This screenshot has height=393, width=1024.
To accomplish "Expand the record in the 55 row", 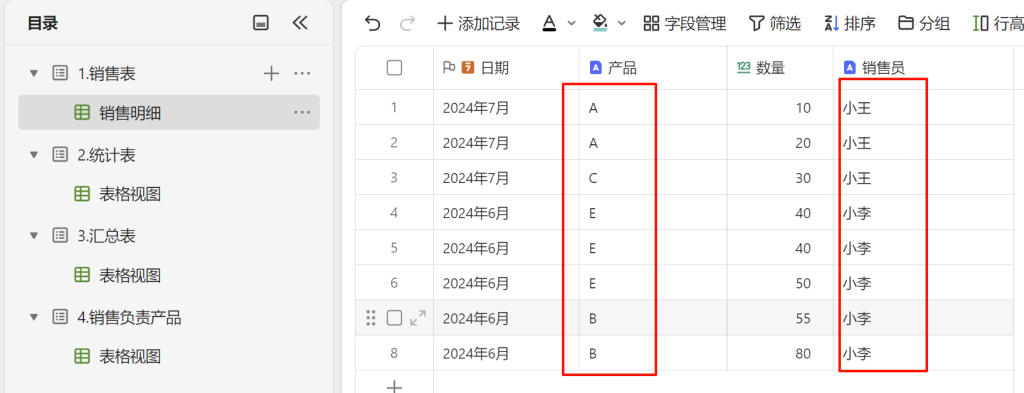I will coord(417,318).
